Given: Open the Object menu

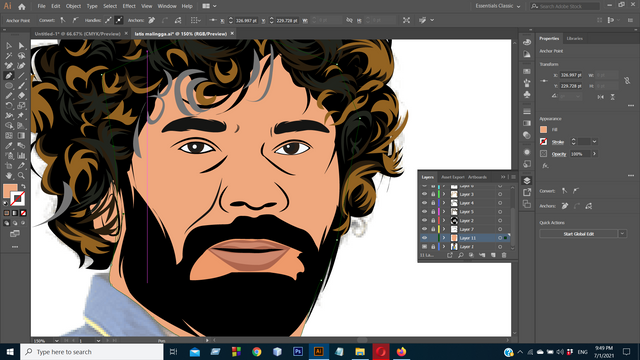Looking at the screenshot, I should click(73, 6).
